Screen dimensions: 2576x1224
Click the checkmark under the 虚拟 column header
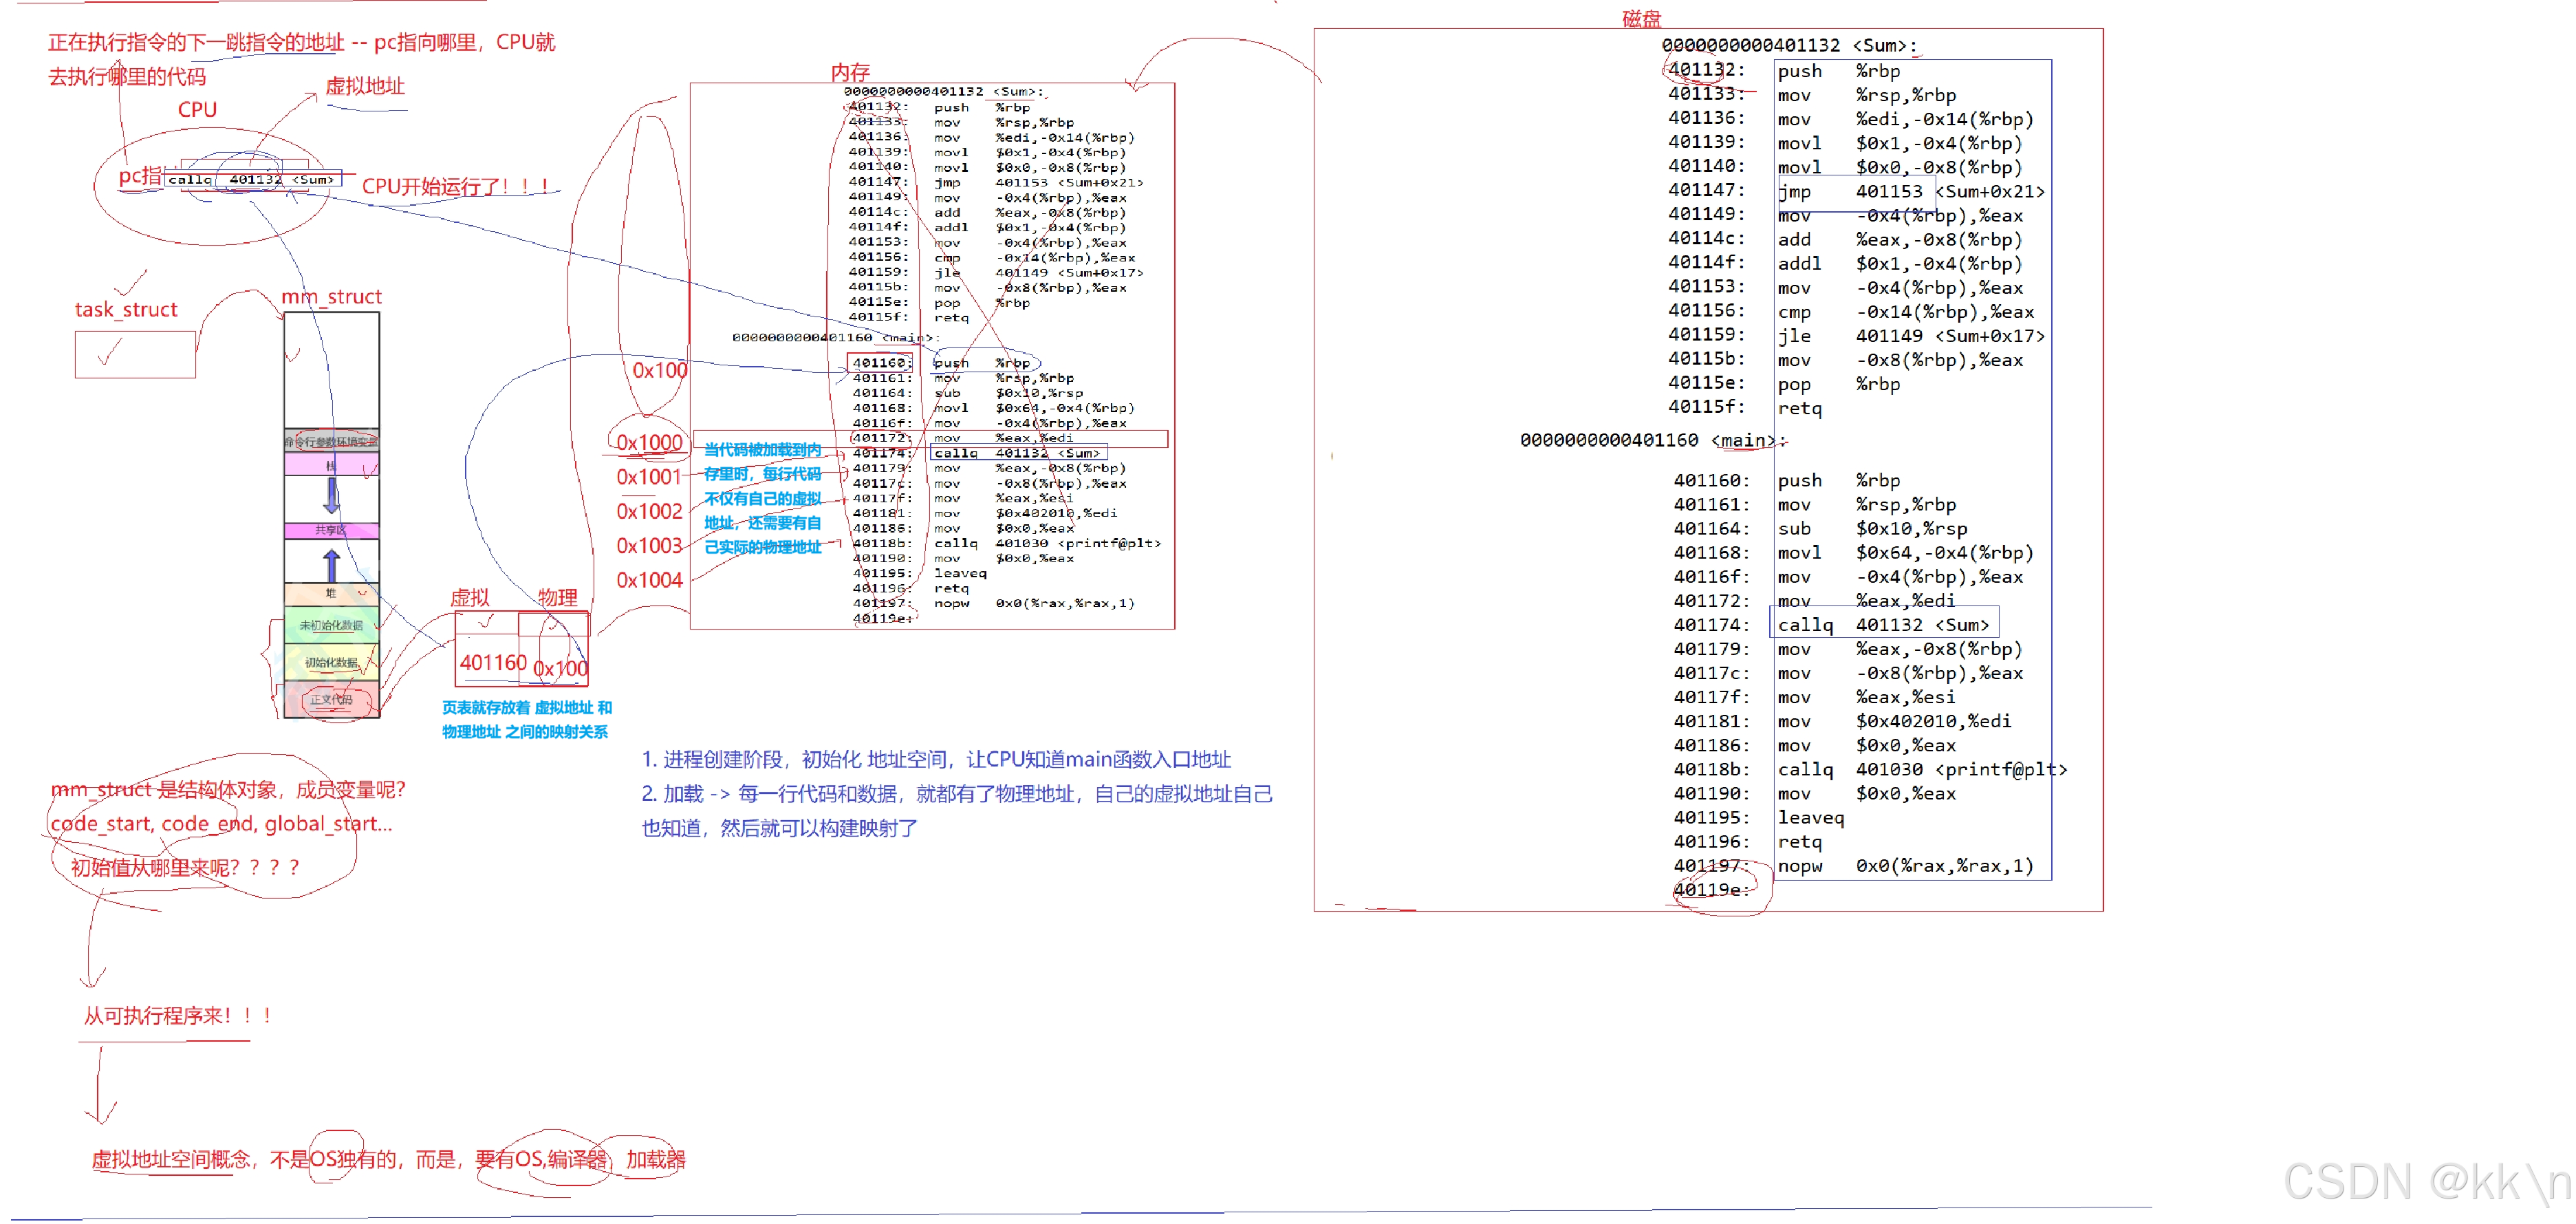pyautogui.click(x=487, y=623)
